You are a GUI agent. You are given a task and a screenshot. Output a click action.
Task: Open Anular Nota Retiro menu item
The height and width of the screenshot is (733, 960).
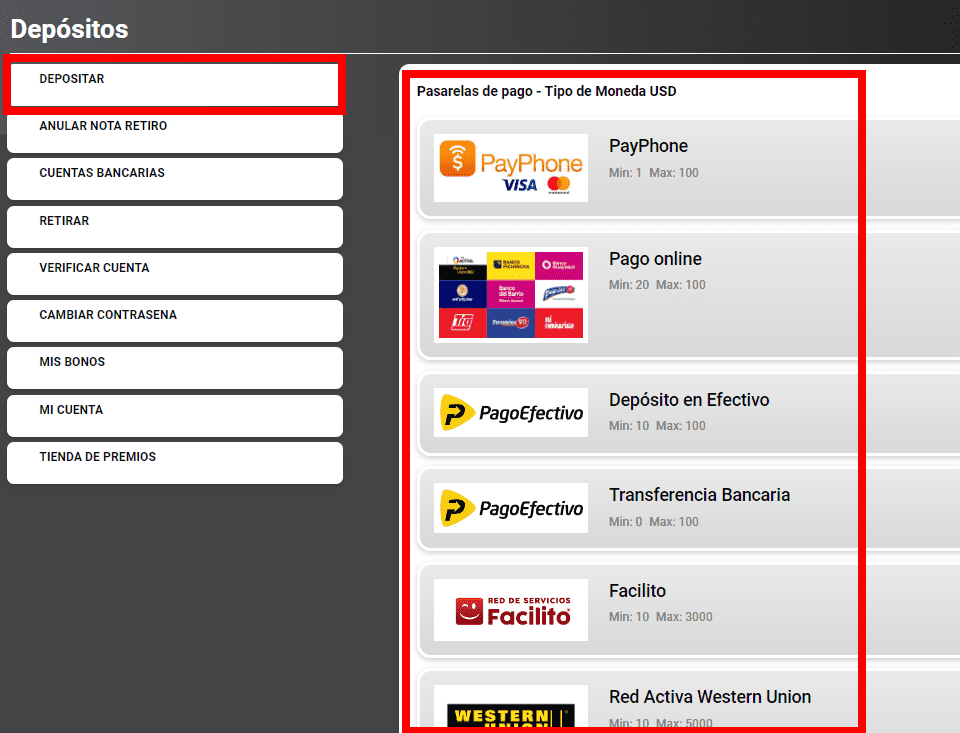tap(174, 132)
